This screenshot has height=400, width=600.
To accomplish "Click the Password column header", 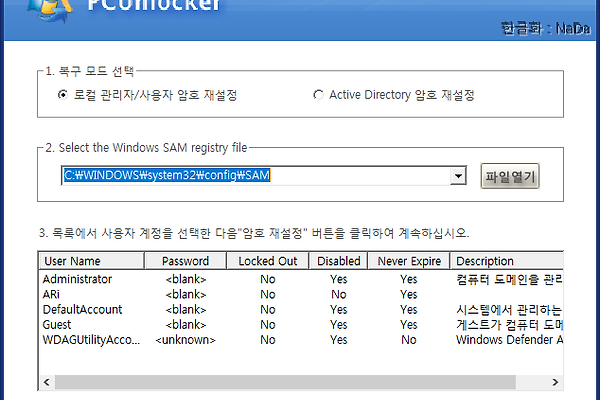I will pos(185,261).
